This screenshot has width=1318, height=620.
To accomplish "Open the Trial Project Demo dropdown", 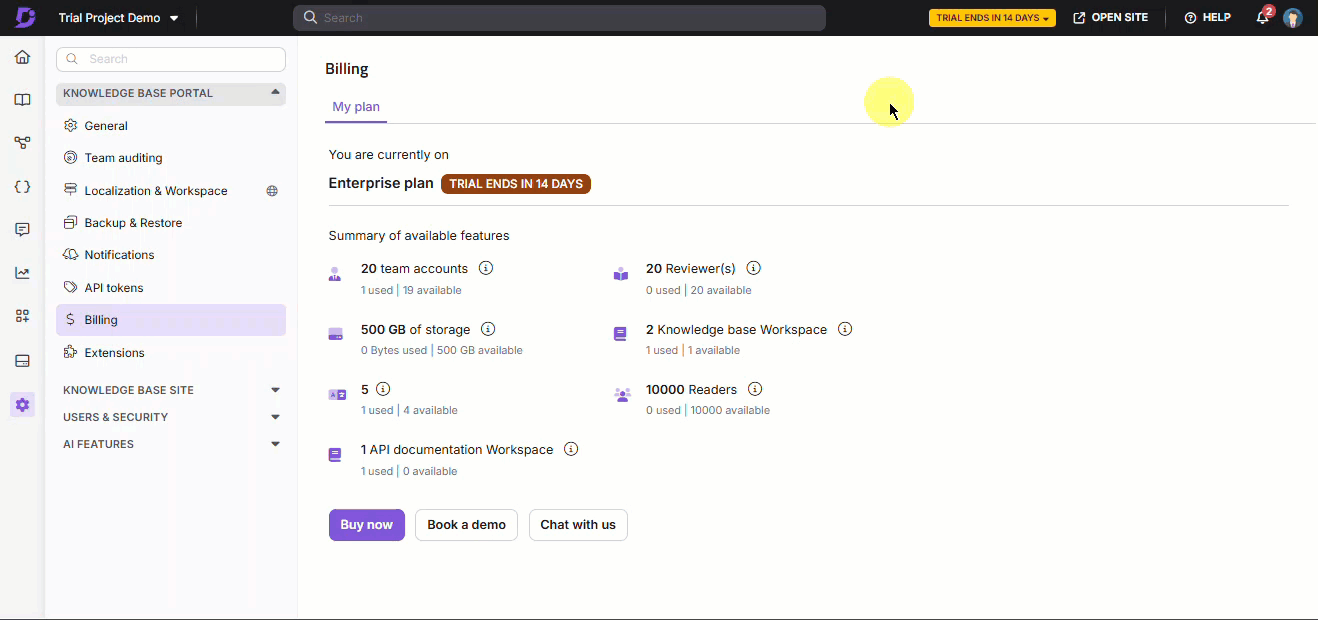I will (x=119, y=18).
